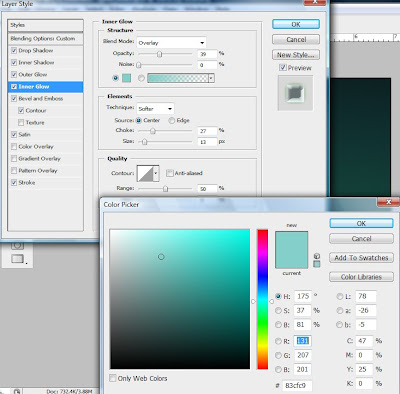The height and width of the screenshot is (394, 400).
Task: Open Color Libraries
Action: coord(361,277)
